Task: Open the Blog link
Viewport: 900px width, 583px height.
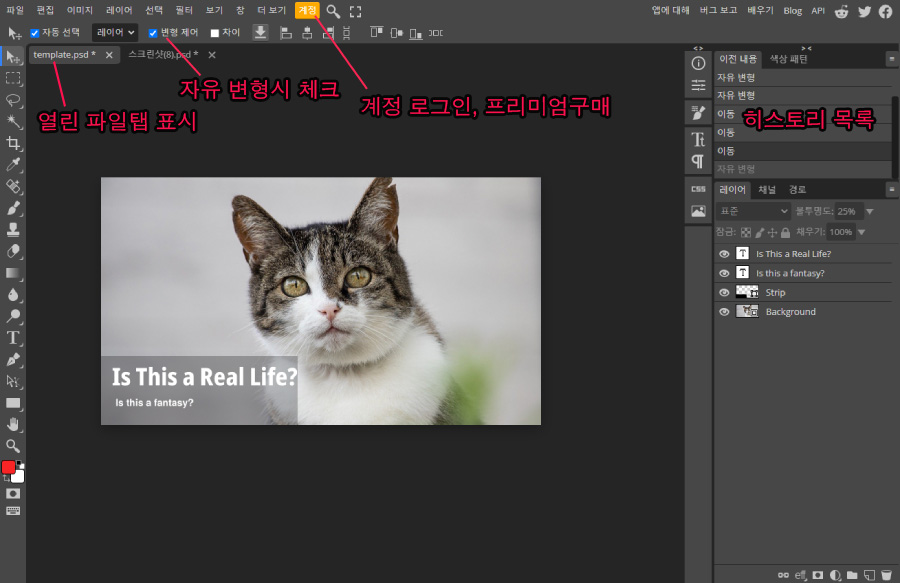Action: tap(792, 11)
